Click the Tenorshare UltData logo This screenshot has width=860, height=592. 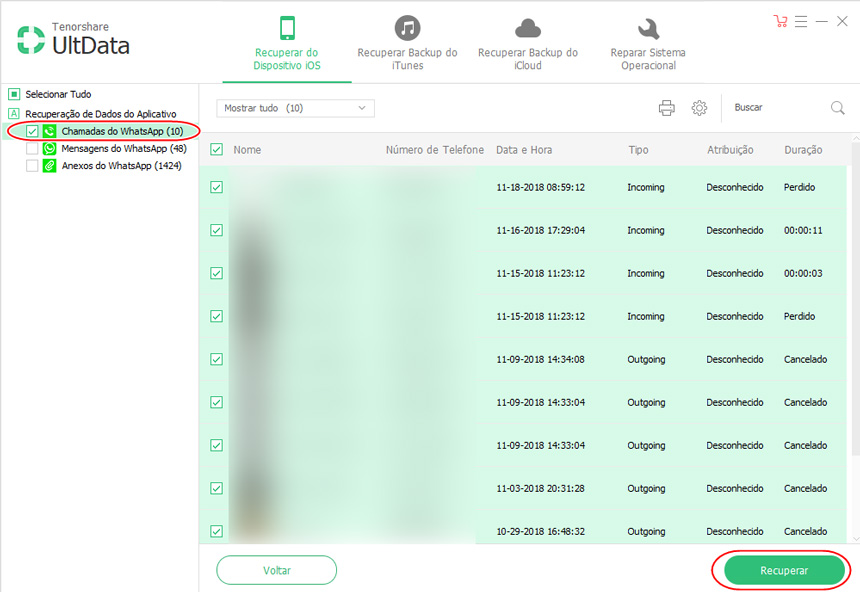pos(73,40)
